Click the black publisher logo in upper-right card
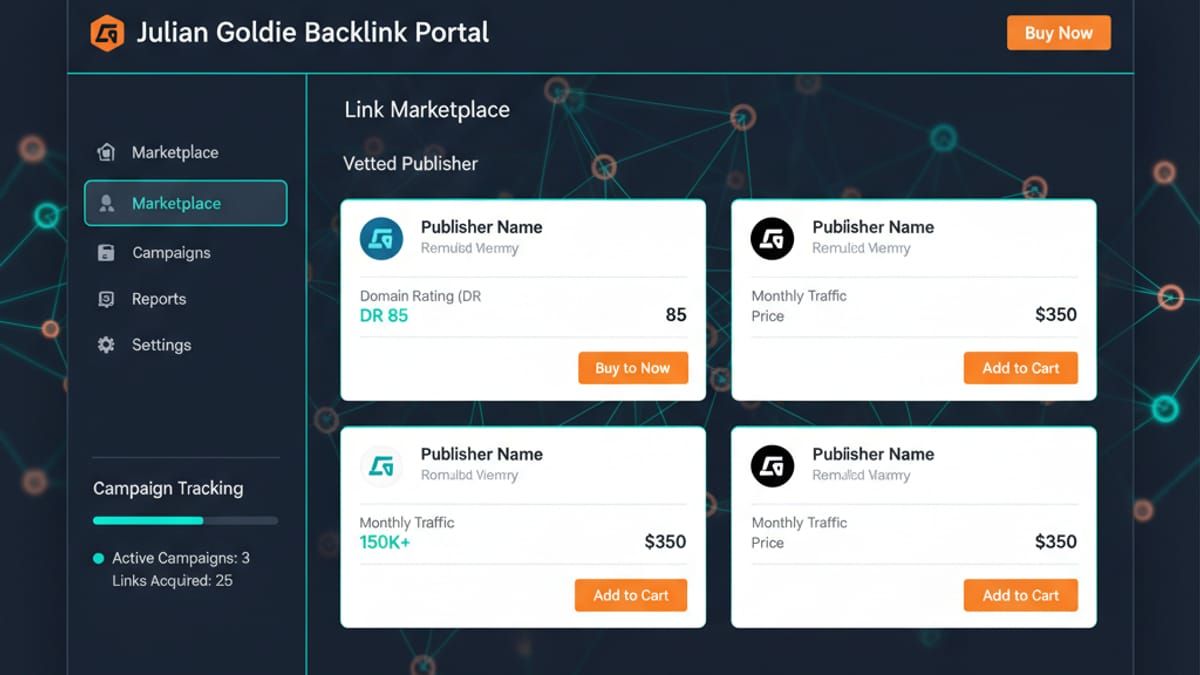Image resolution: width=1200 pixels, height=675 pixels. pos(772,240)
